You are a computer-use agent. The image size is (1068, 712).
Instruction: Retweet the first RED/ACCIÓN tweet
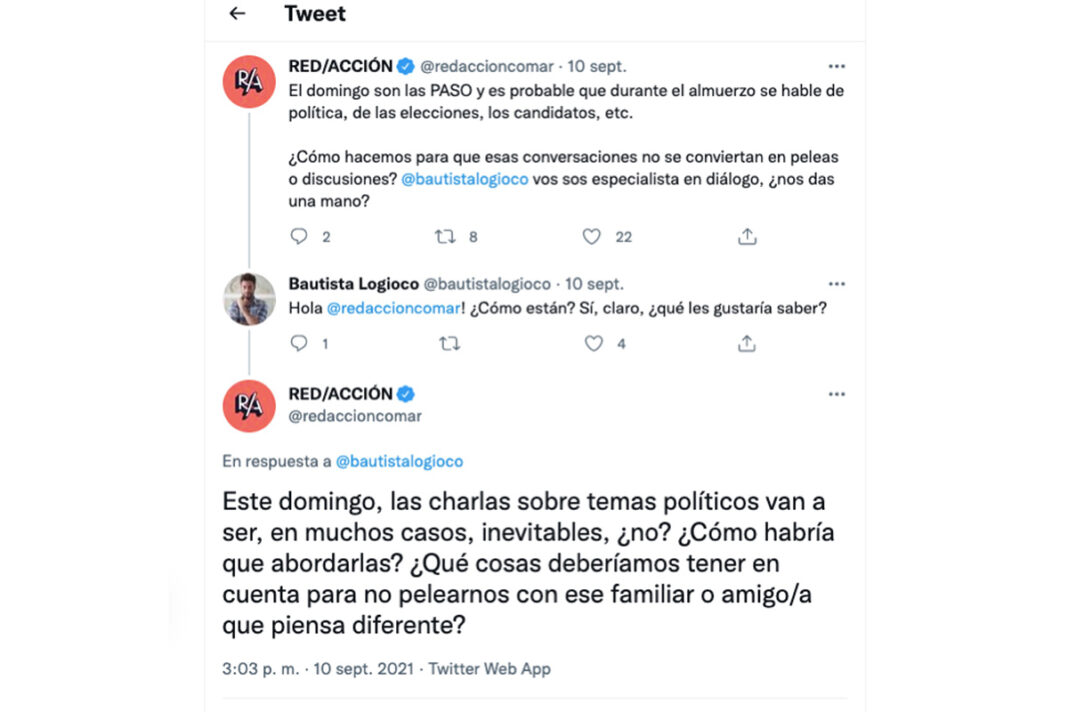[x=445, y=237]
